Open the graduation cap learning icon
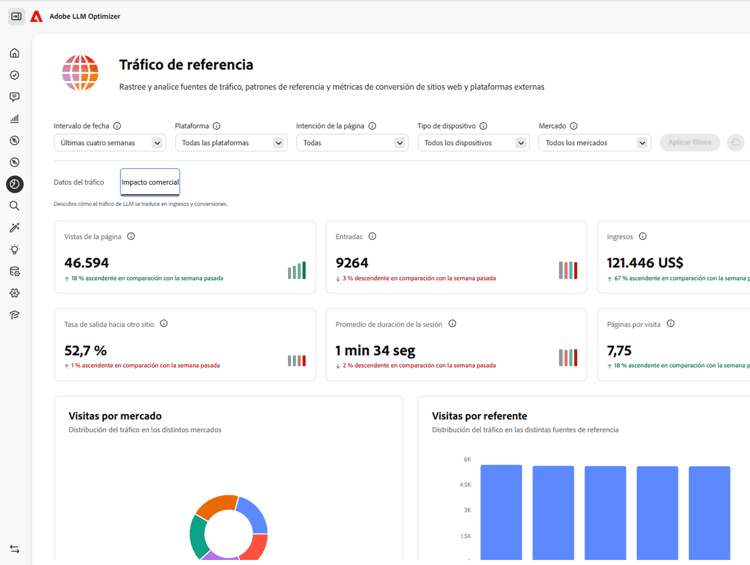Image resolution: width=750 pixels, height=565 pixels. pos(15,315)
